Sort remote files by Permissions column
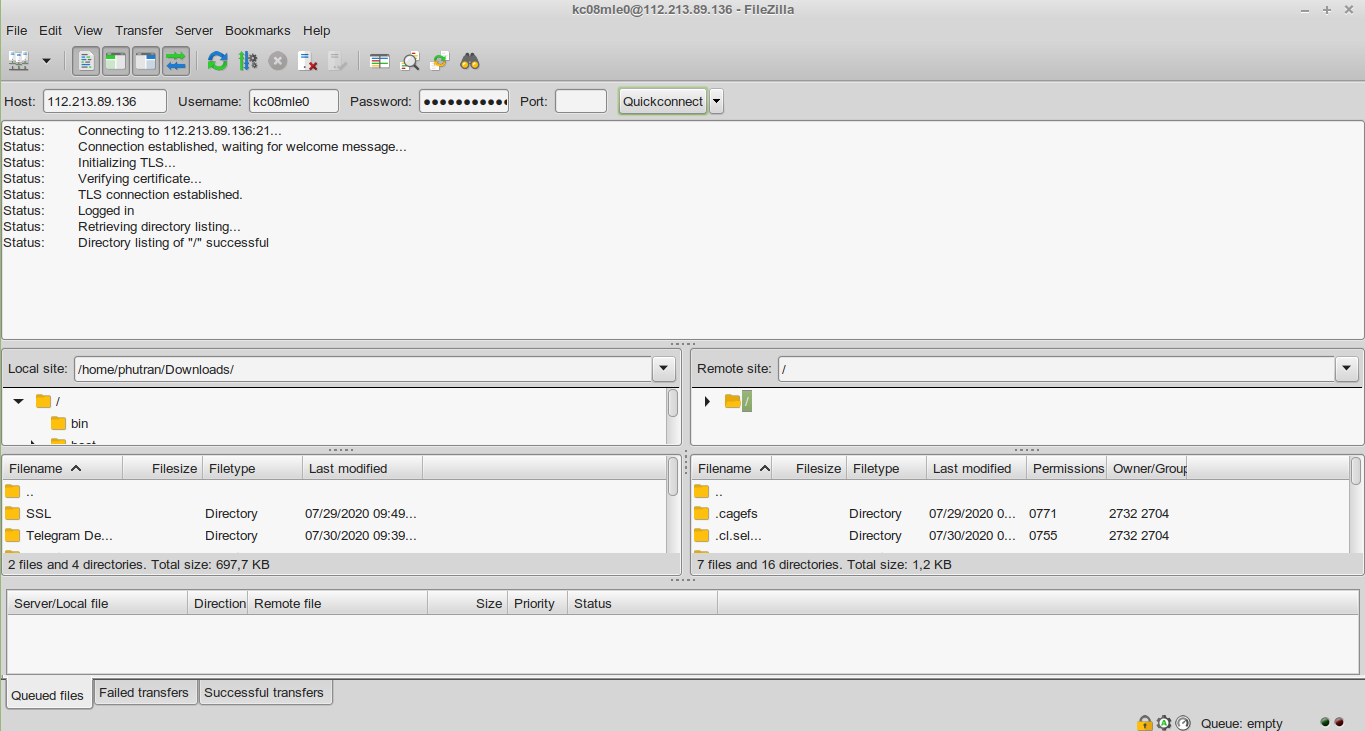This screenshot has width=1365, height=731. coord(1067,468)
